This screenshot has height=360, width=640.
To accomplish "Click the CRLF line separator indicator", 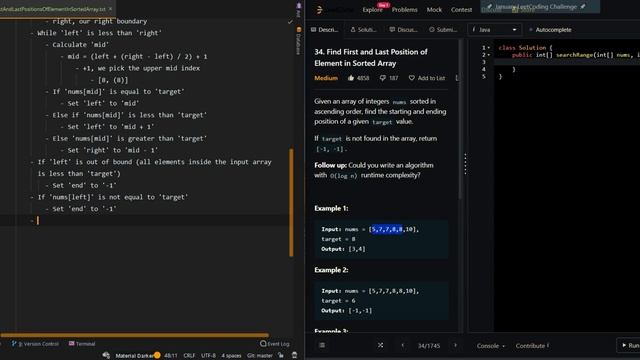I will pyautogui.click(x=189, y=355).
